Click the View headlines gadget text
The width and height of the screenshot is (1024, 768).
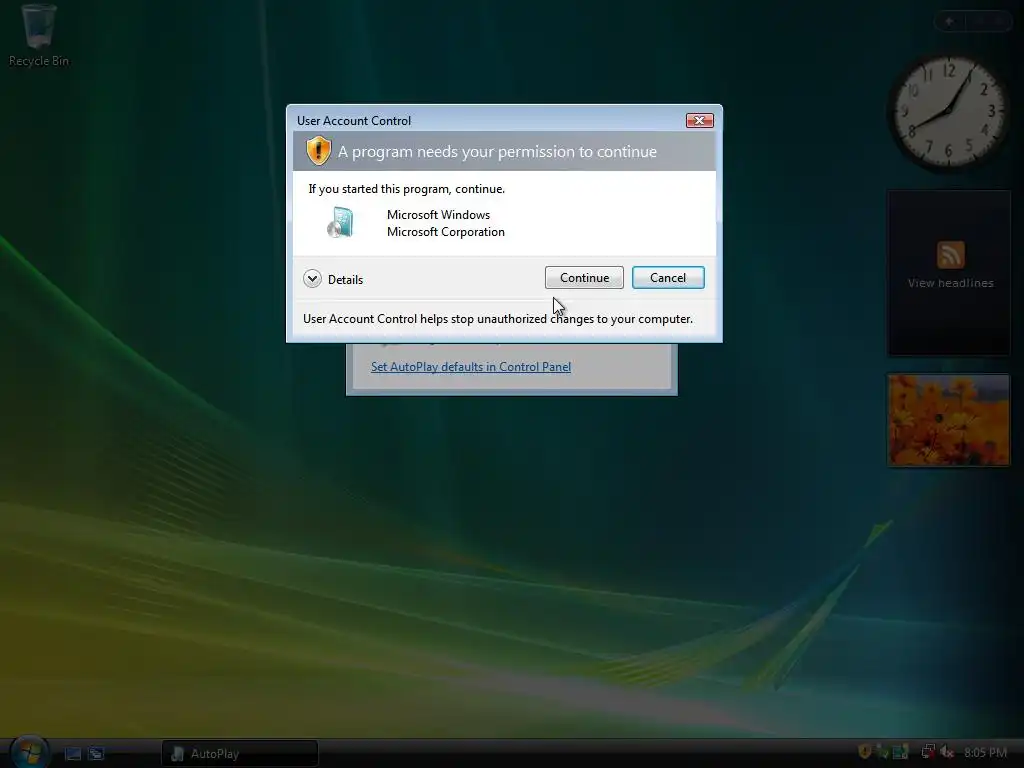click(950, 283)
